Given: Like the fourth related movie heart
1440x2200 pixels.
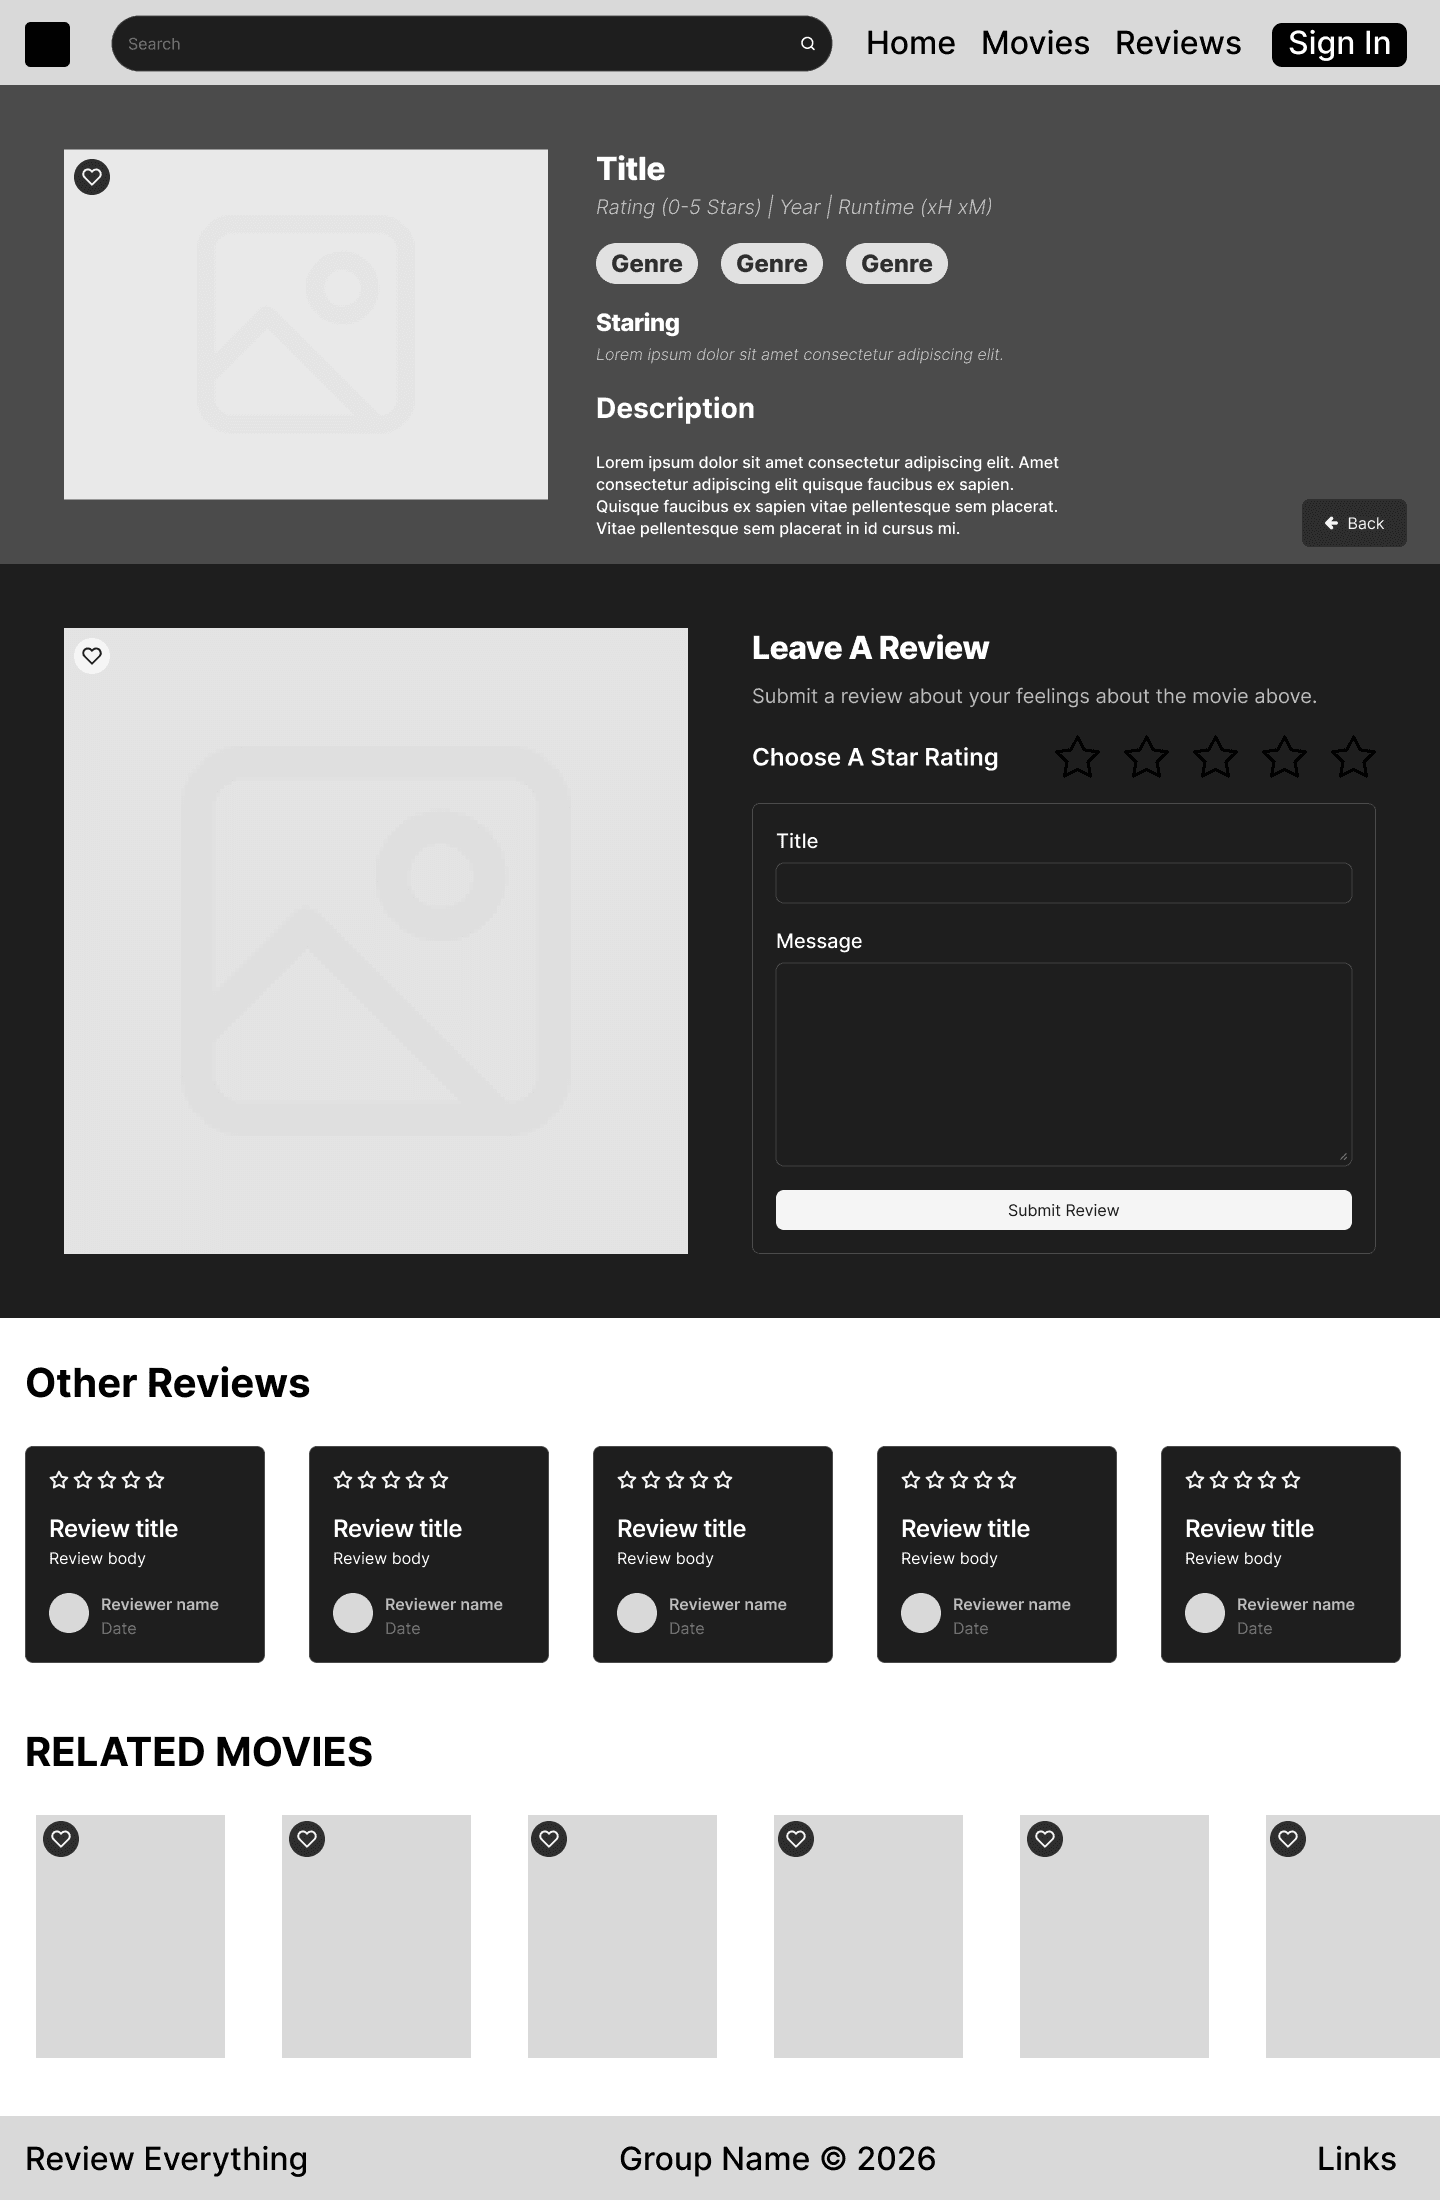Looking at the screenshot, I should [796, 1838].
